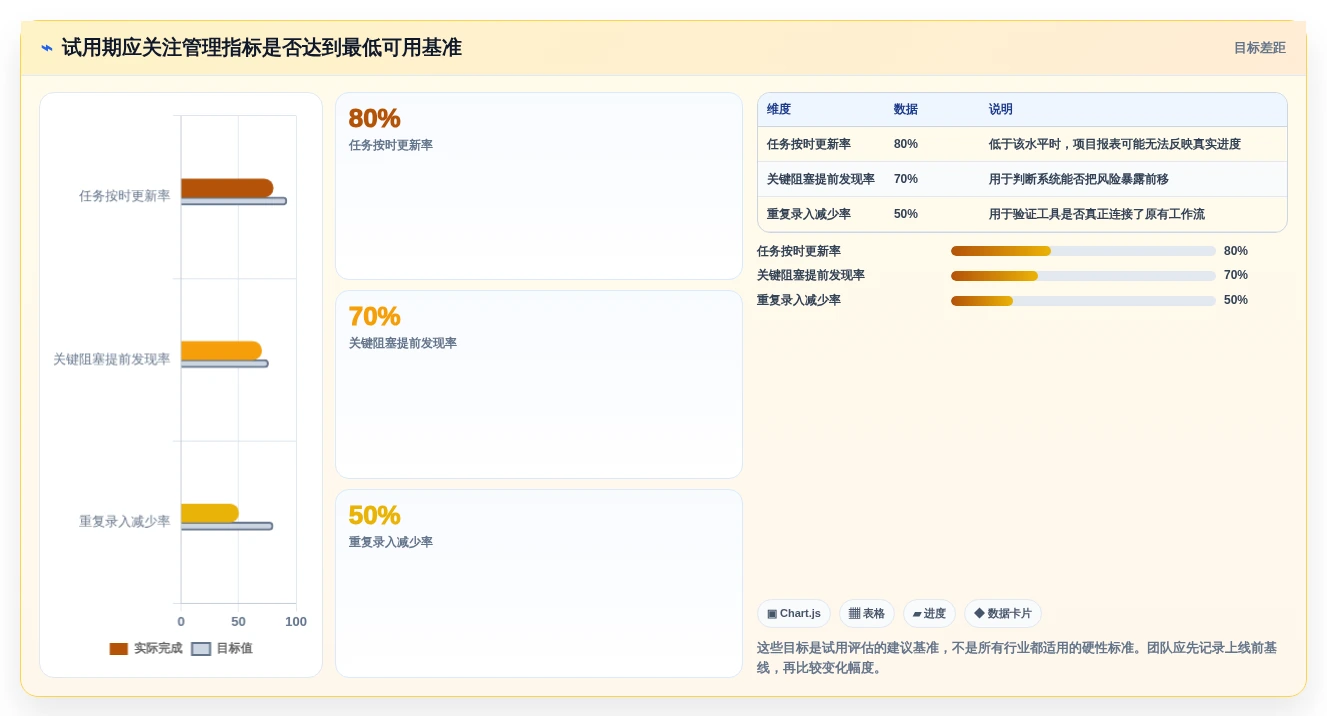The width and height of the screenshot is (1327, 716).
Task: Click table cell 重复录入减少率
Action: [809, 214]
